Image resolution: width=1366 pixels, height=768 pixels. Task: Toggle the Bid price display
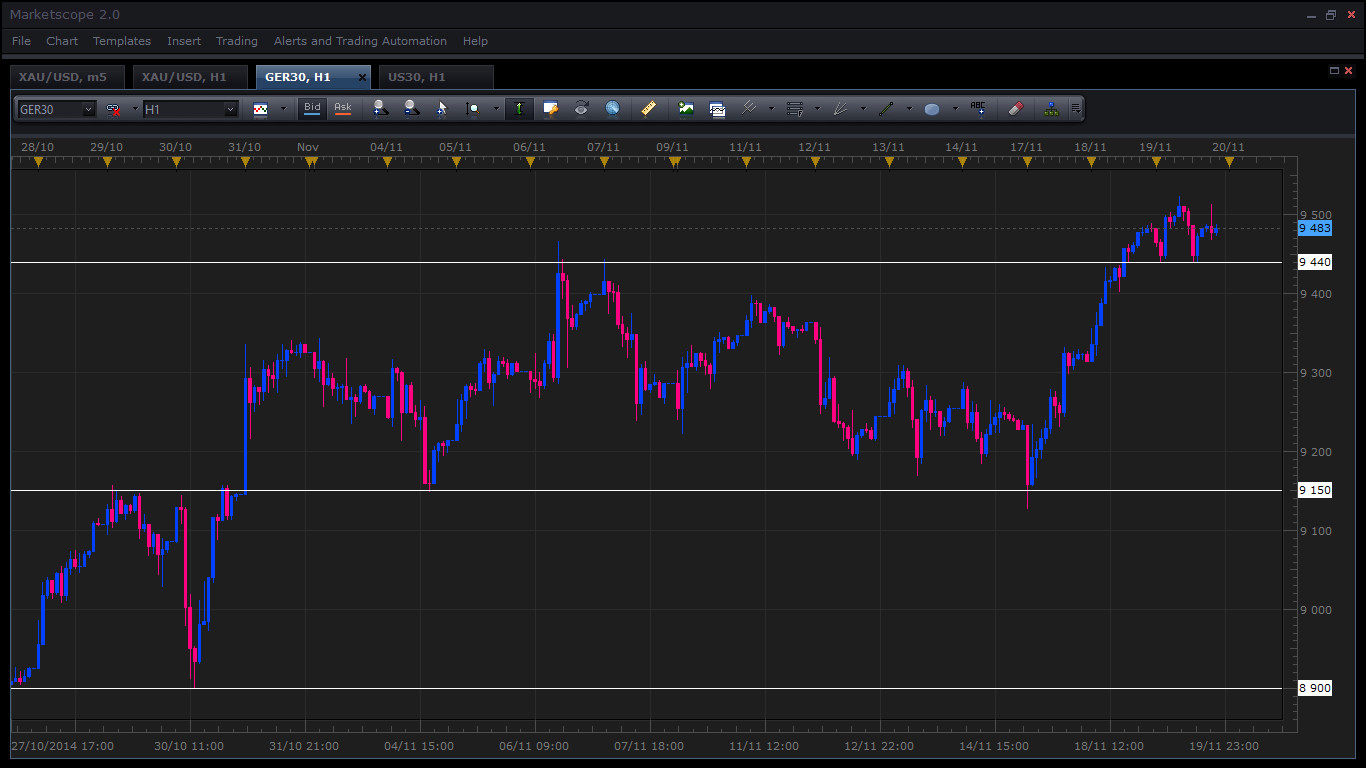pos(312,108)
